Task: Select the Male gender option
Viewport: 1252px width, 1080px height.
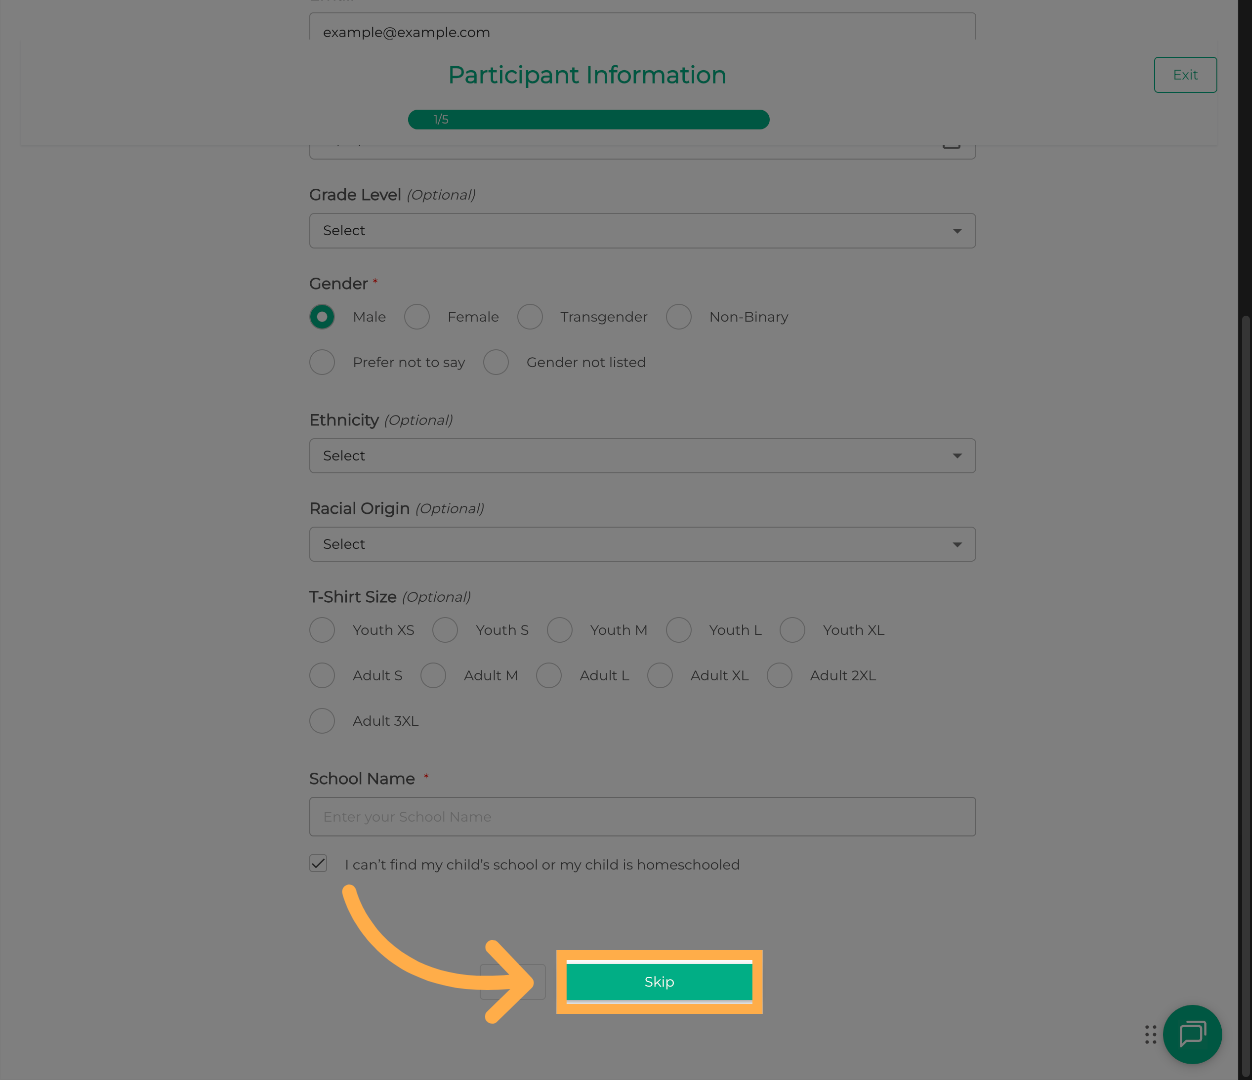Action: [x=322, y=317]
